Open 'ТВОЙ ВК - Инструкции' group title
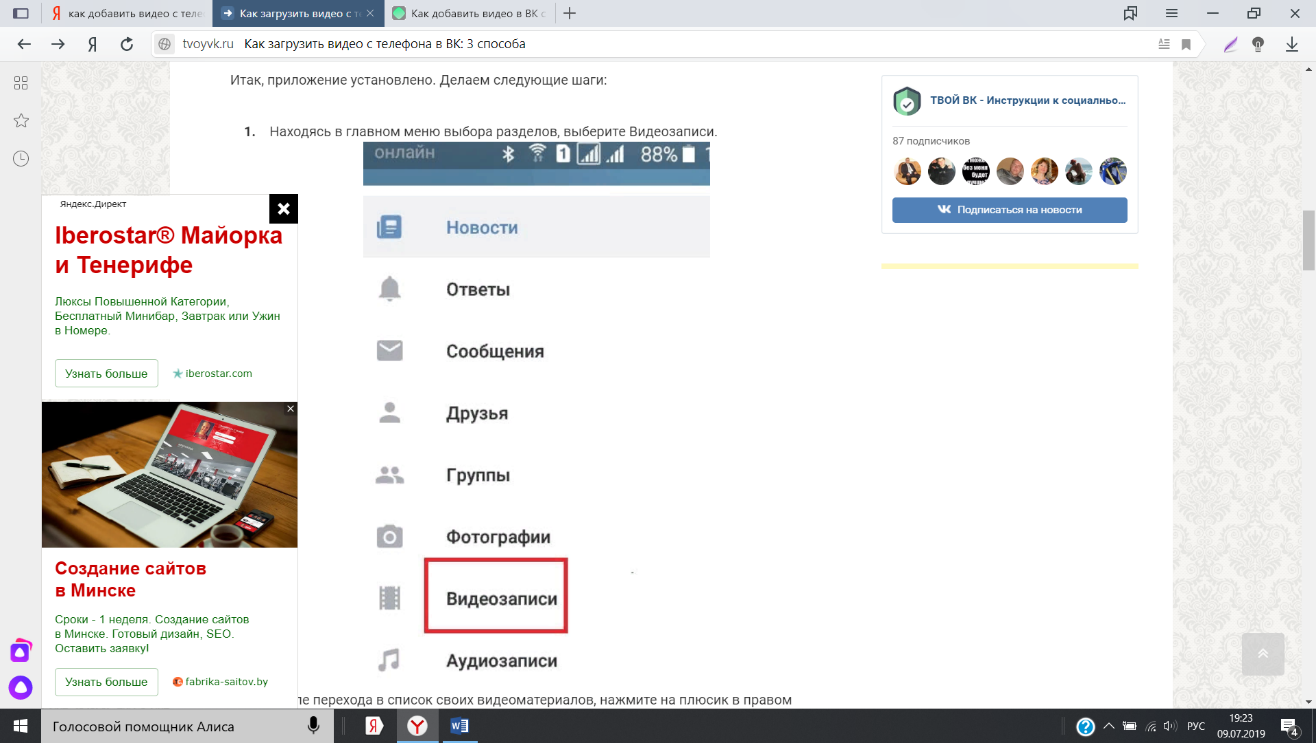Viewport: 1316px width, 743px height. pyautogui.click(x=1028, y=101)
